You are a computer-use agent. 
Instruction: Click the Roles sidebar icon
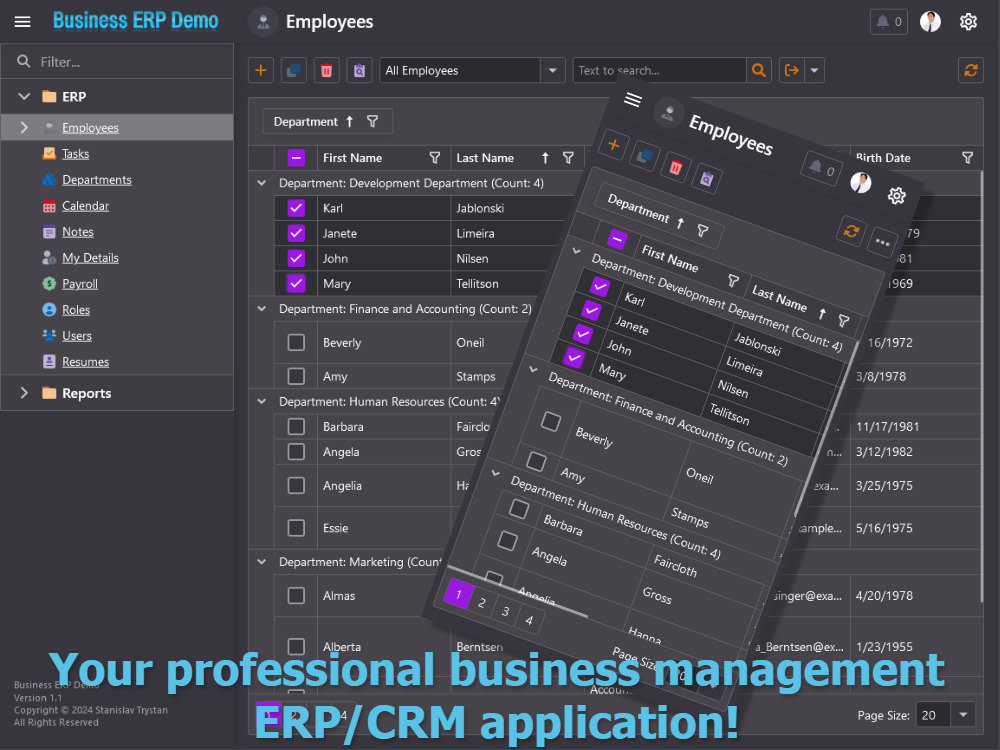coord(49,310)
